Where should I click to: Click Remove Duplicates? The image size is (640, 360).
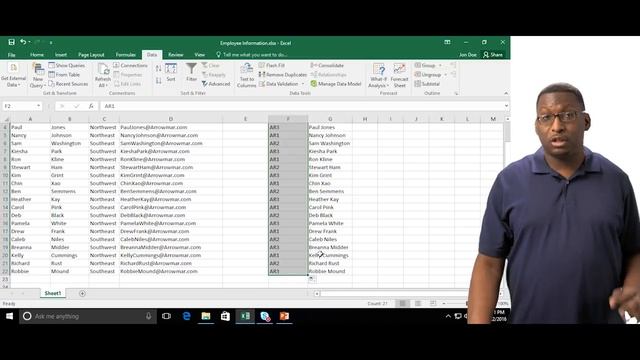(x=282, y=75)
